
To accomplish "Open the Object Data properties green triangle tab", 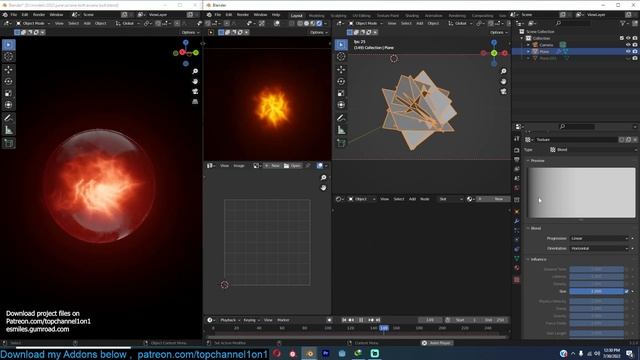I will coord(517,258).
